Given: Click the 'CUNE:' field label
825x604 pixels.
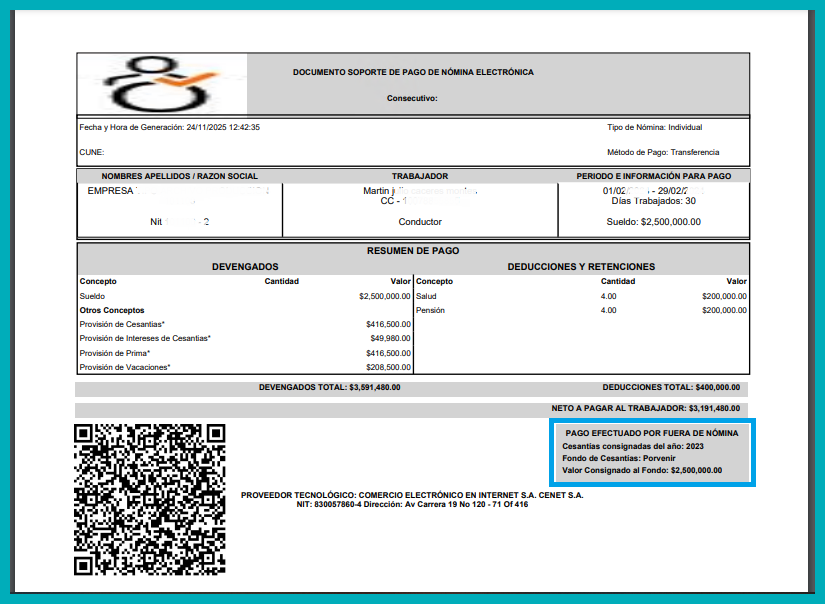Looking at the screenshot, I should pyautogui.click(x=91, y=153).
